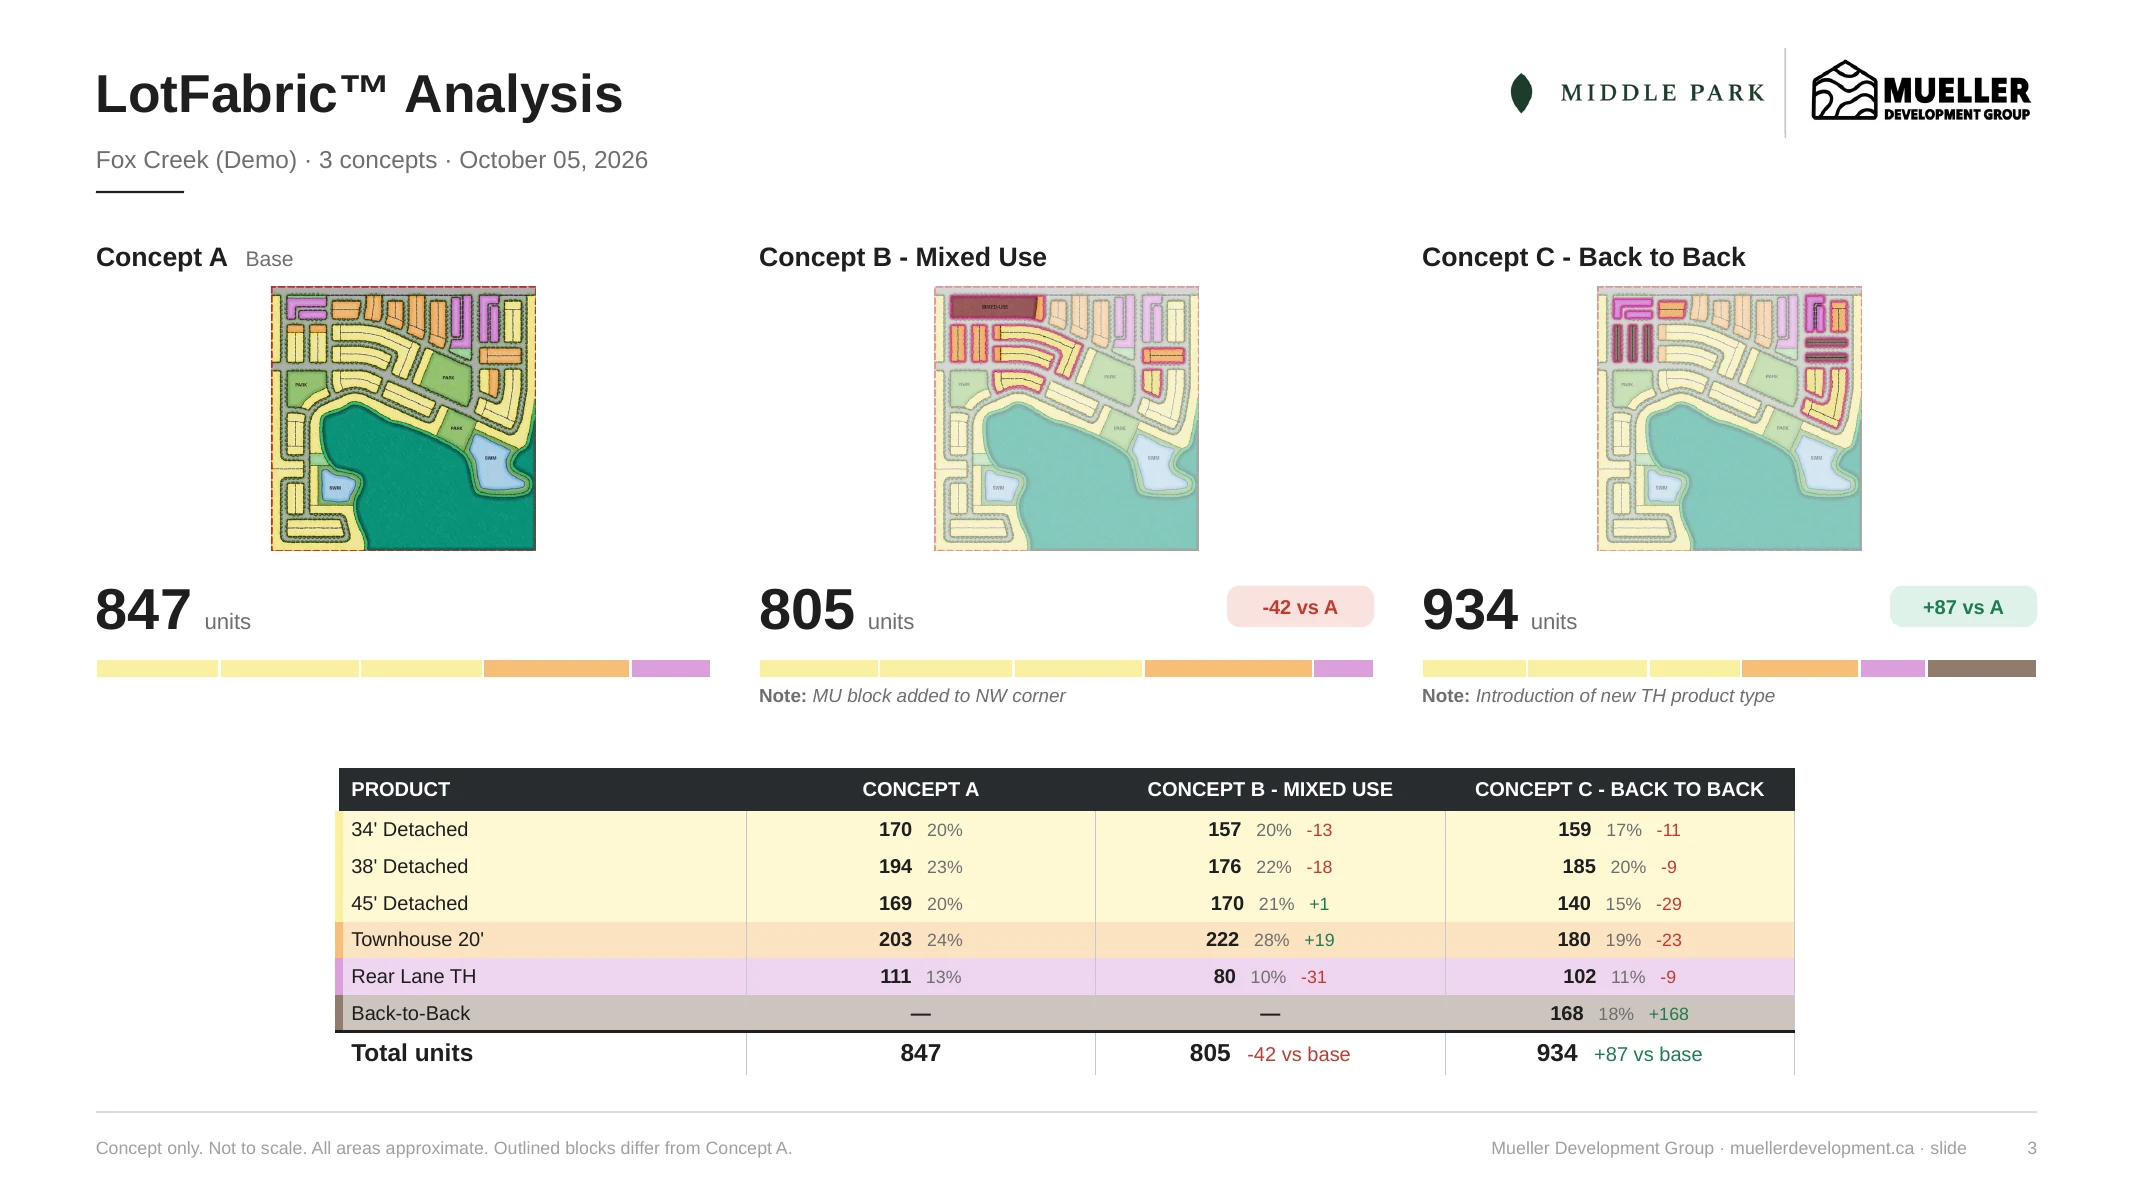Select the 34' Detached row label
The height and width of the screenshot is (1200, 2134).
pyautogui.click(x=409, y=829)
